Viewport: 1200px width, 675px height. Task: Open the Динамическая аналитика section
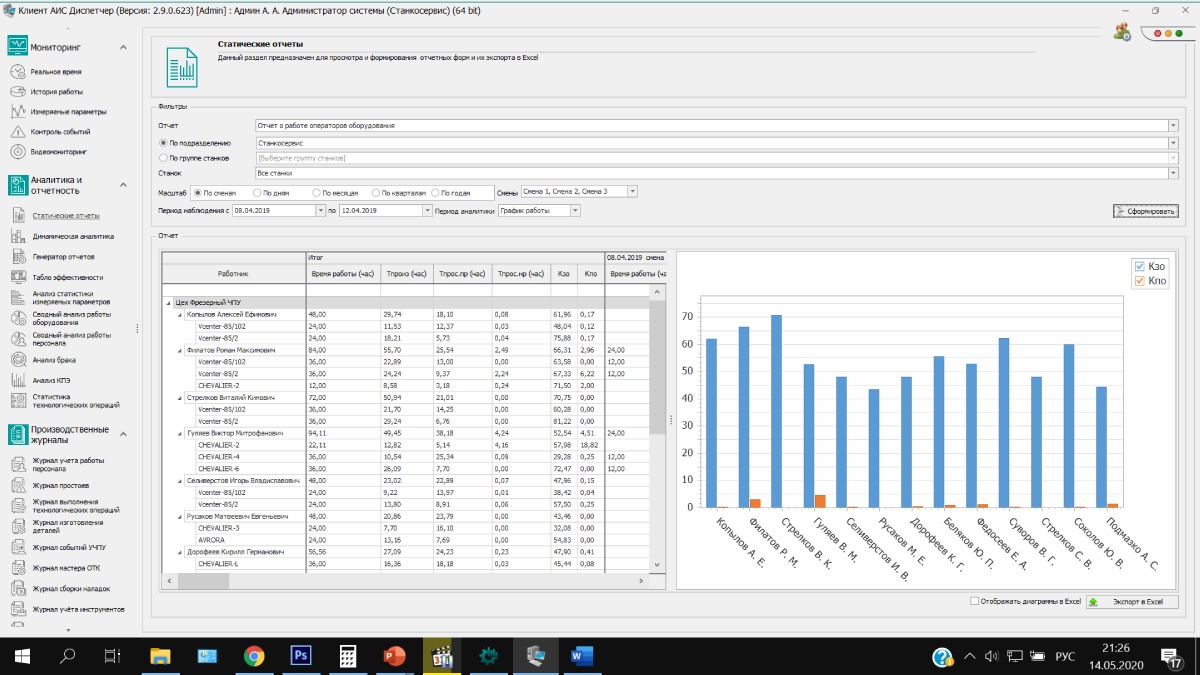coord(73,236)
